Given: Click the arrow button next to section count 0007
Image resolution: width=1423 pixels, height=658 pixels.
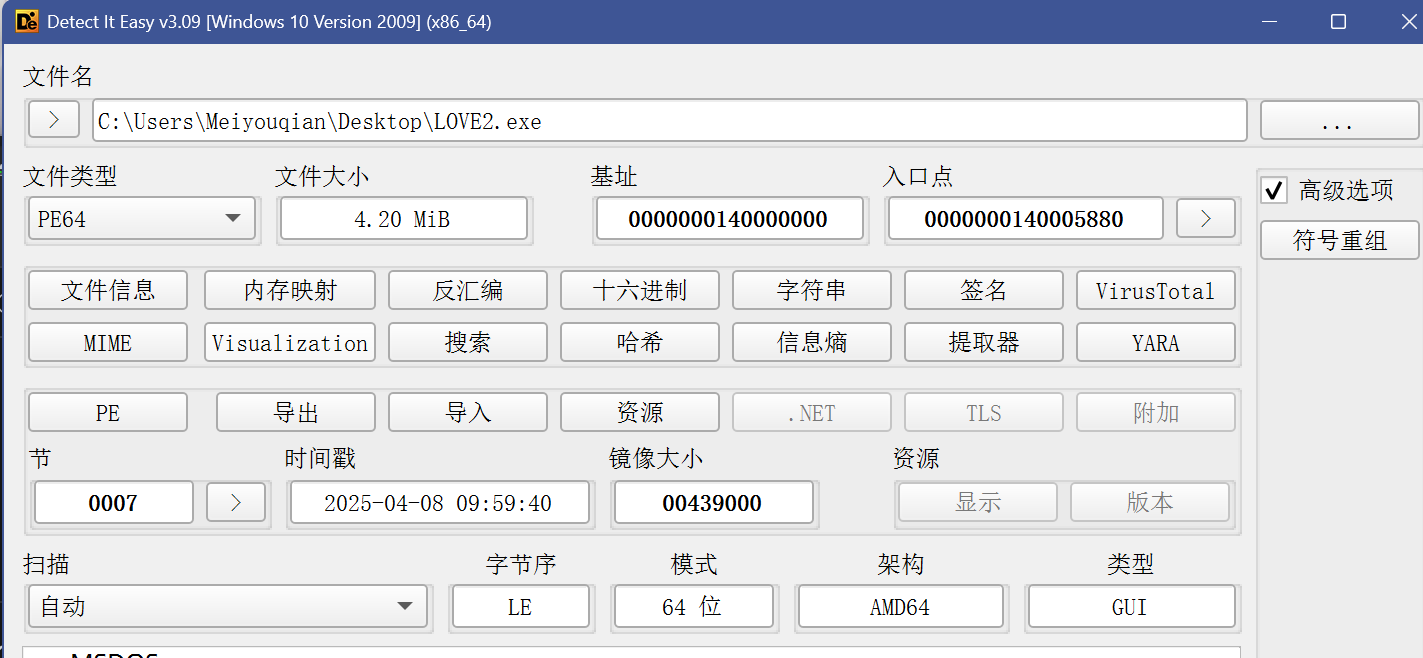Looking at the screenshot, I should tap(236, 503).
